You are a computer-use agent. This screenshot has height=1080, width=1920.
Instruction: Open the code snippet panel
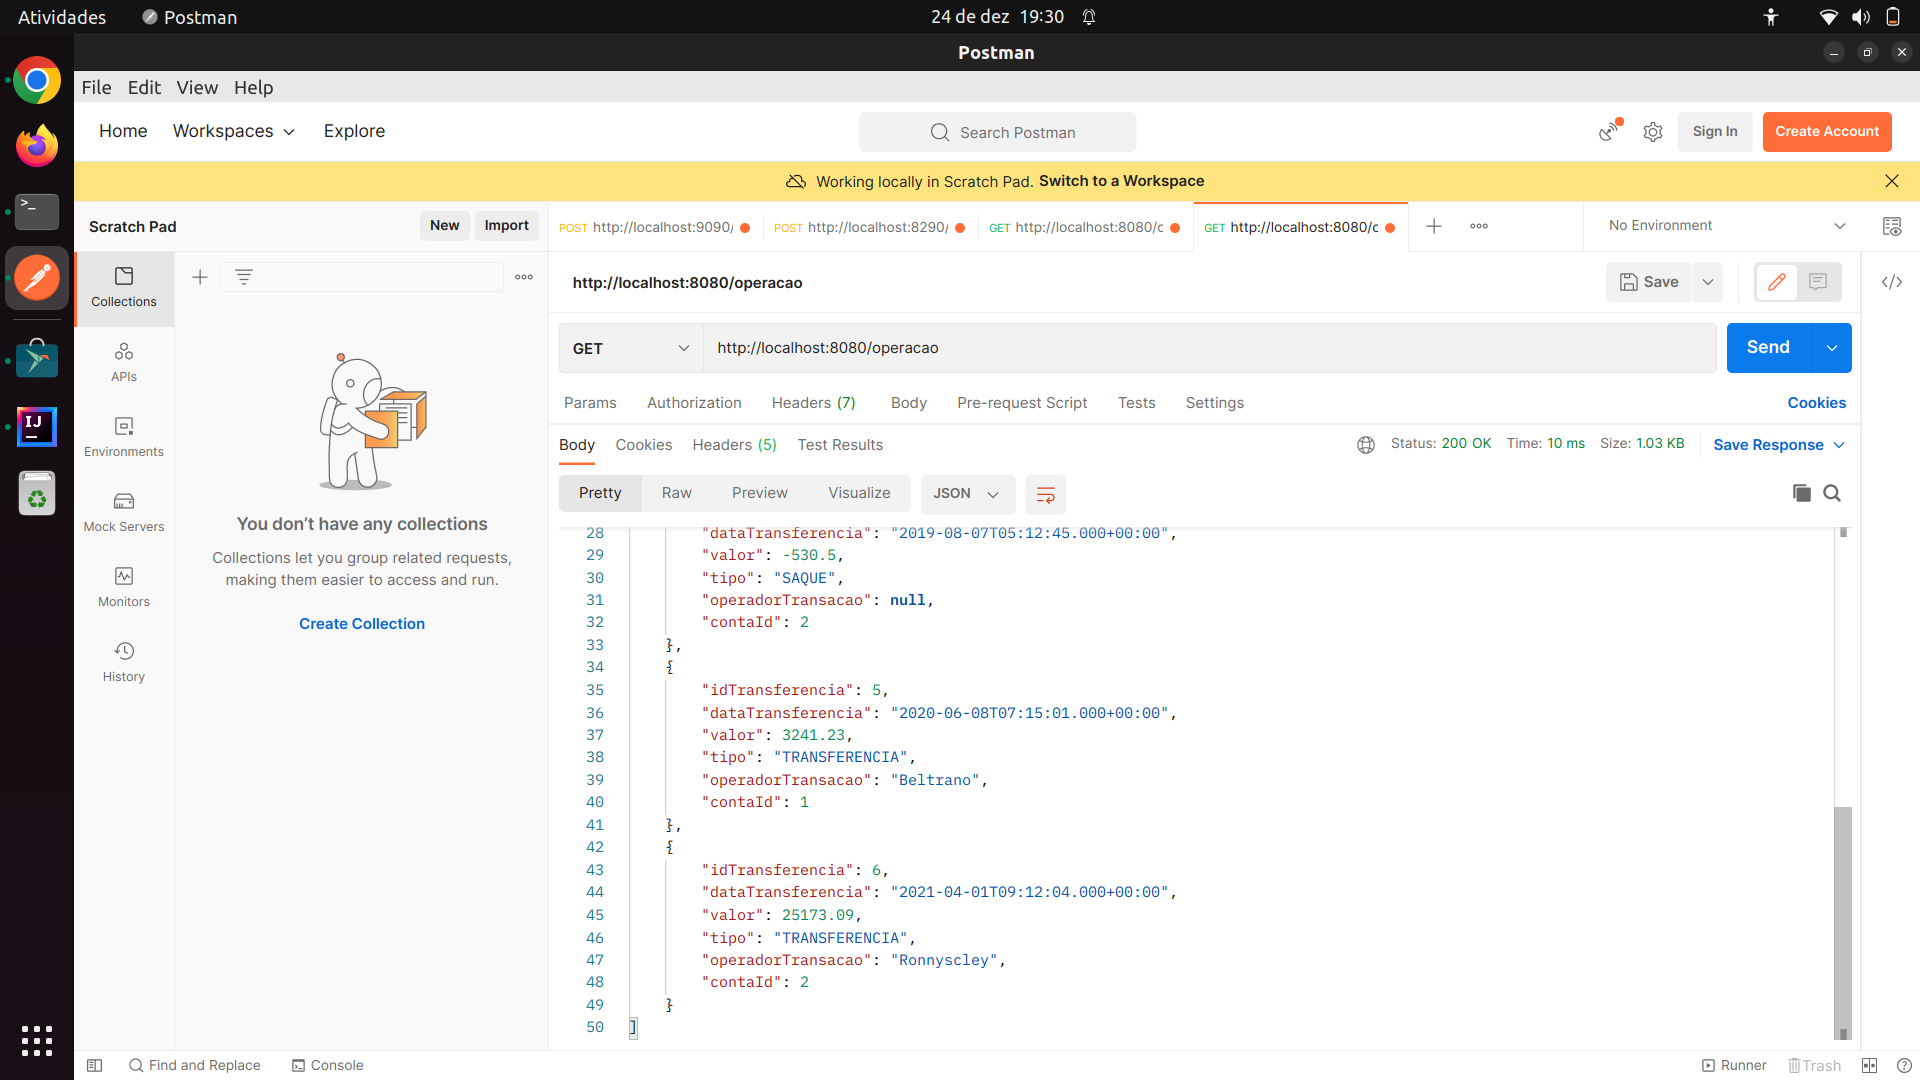click(1893, 283)
